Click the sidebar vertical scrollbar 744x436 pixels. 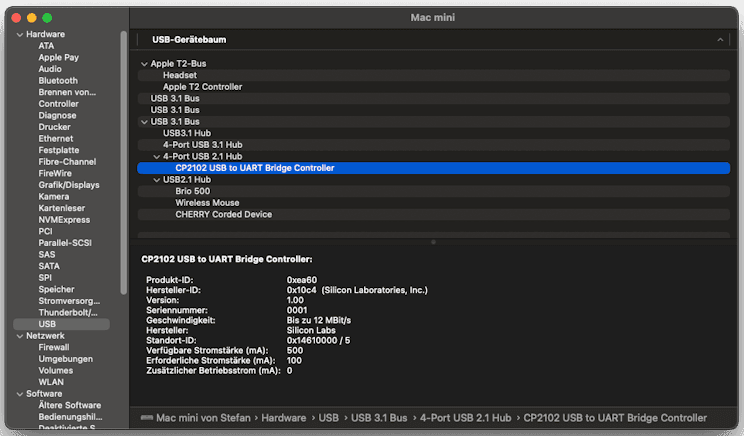[x=124, y=163]
